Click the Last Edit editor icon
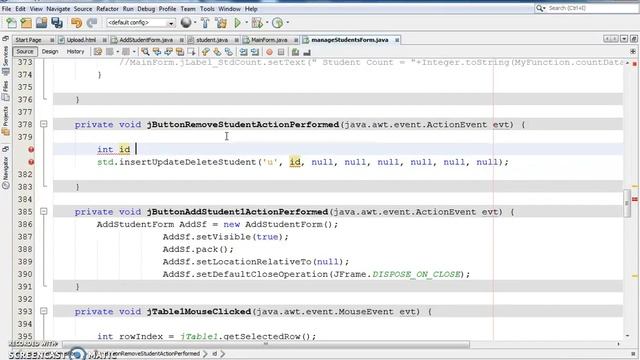The width and height of the screenshot is (640, 360). [98, 52]
